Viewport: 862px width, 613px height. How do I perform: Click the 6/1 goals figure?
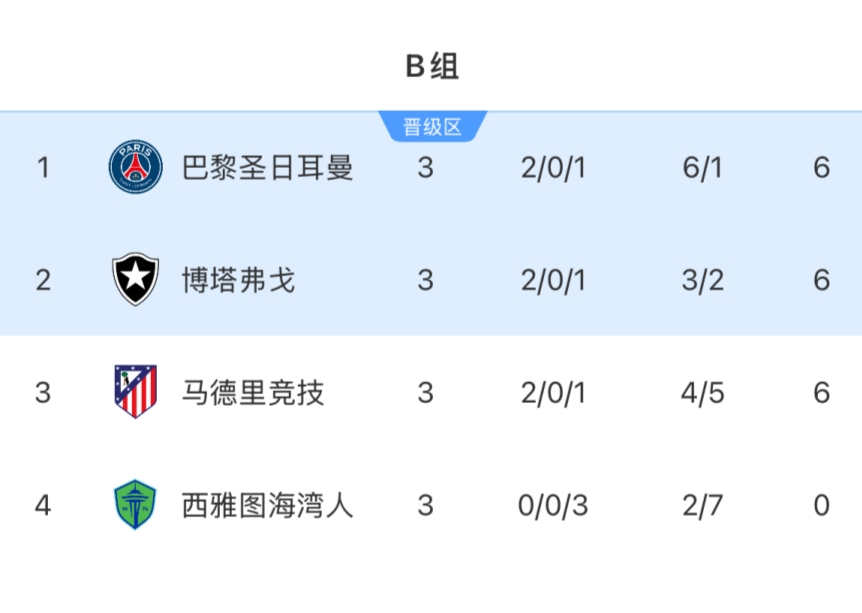click(702, 167)
